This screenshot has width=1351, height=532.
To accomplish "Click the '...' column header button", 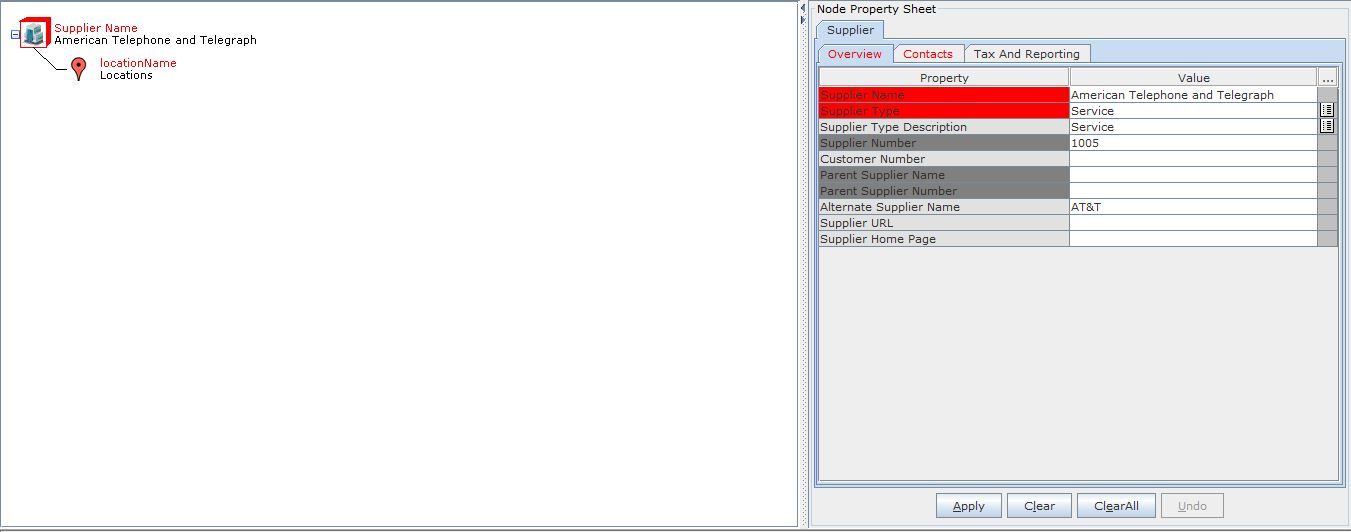I will [1327, 78].
